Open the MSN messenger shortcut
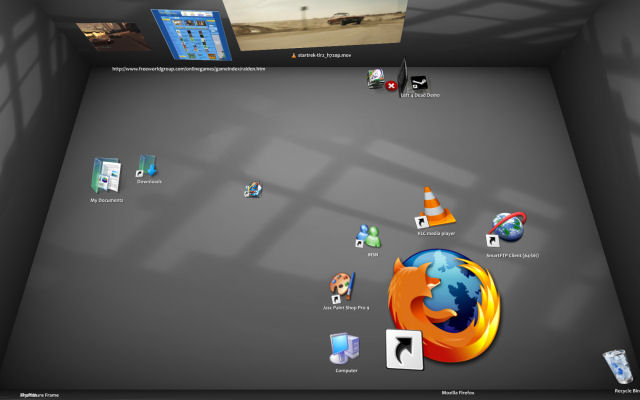This screenshot has height=400, width=640. 370,237
